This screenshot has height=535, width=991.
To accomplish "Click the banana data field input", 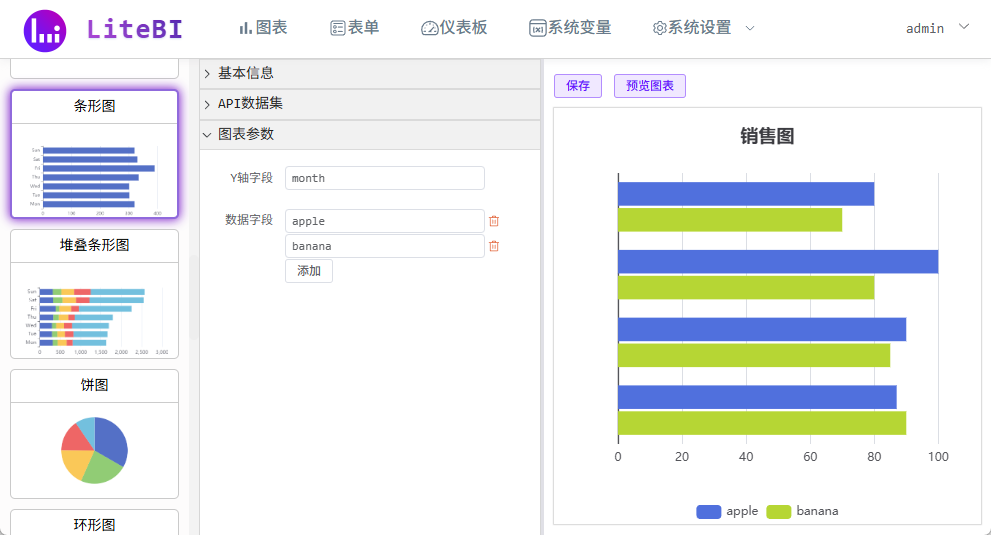I will [x=385, y=246].
